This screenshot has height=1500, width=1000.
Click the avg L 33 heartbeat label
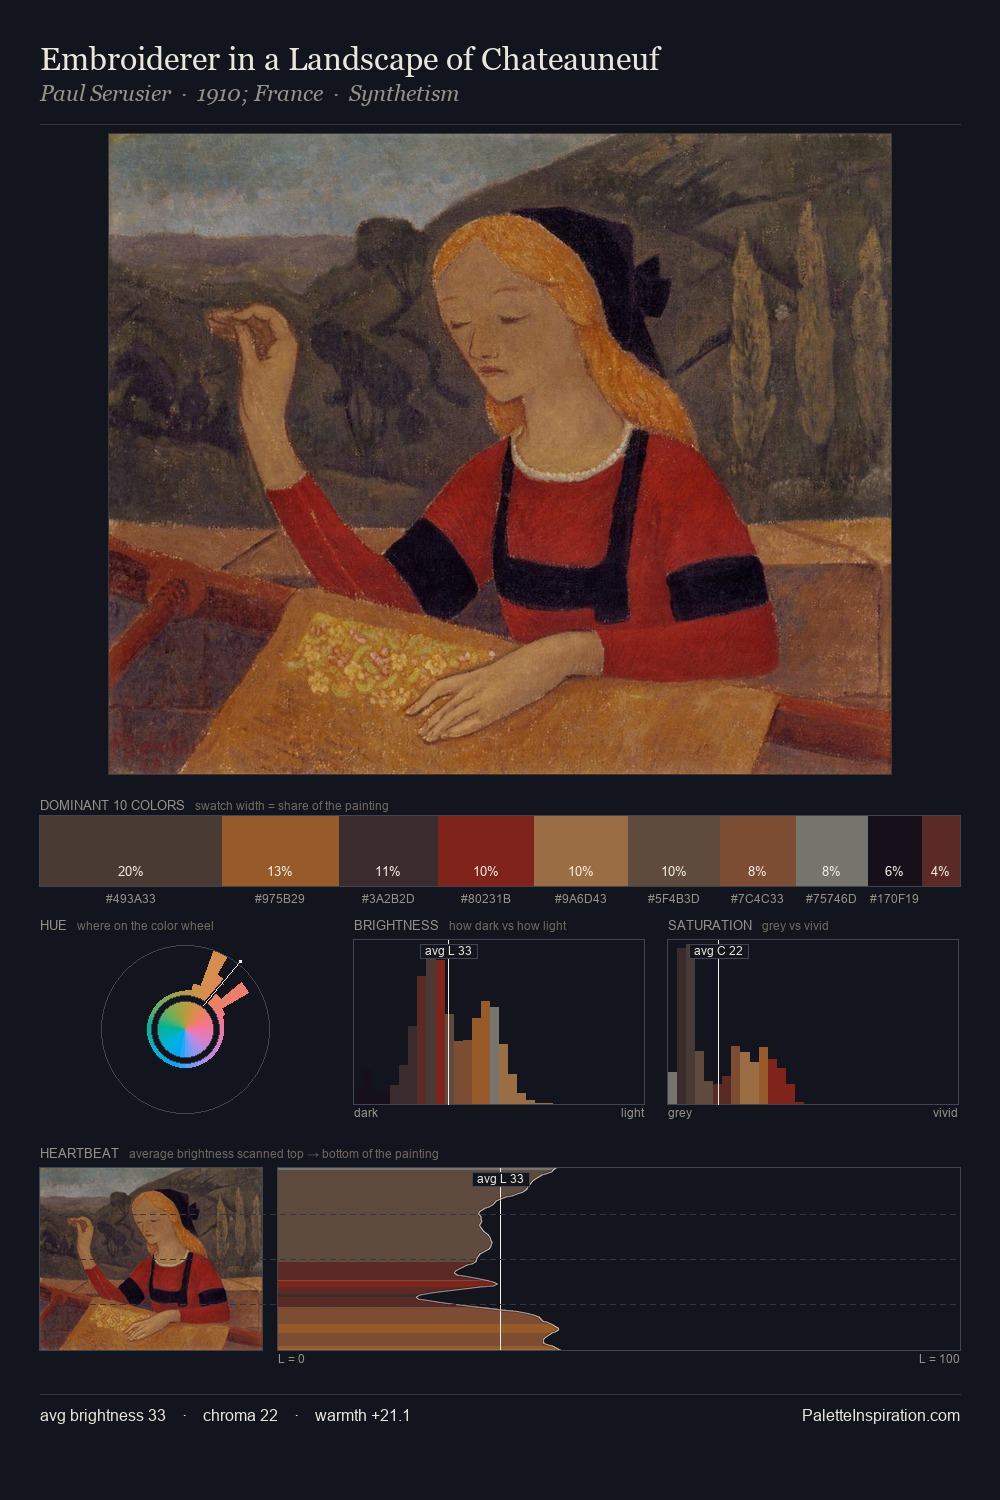(x=500, y=1179)
